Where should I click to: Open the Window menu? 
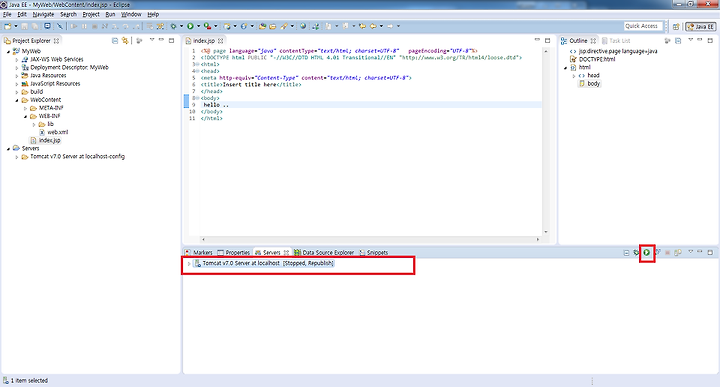[x=131, y=14]
